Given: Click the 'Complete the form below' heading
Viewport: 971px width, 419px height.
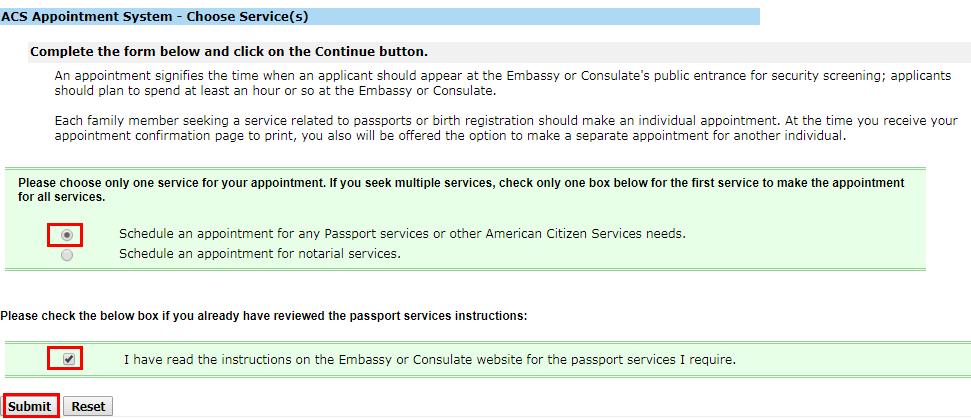Looking at the screenshot, I should click(x=228, y=51).
